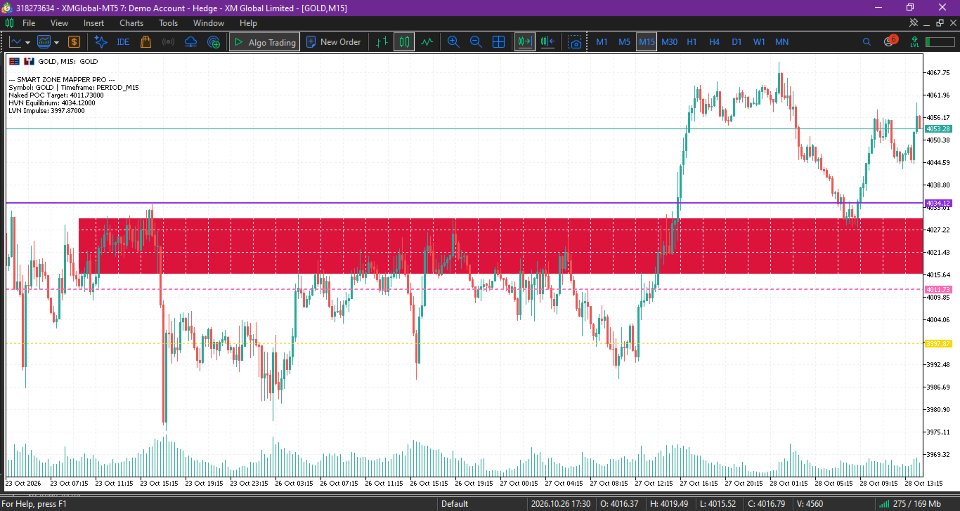This screenshot has height=511, width=960.
Task: Click the pin icon in menu bar
Action: coord(913,23)
